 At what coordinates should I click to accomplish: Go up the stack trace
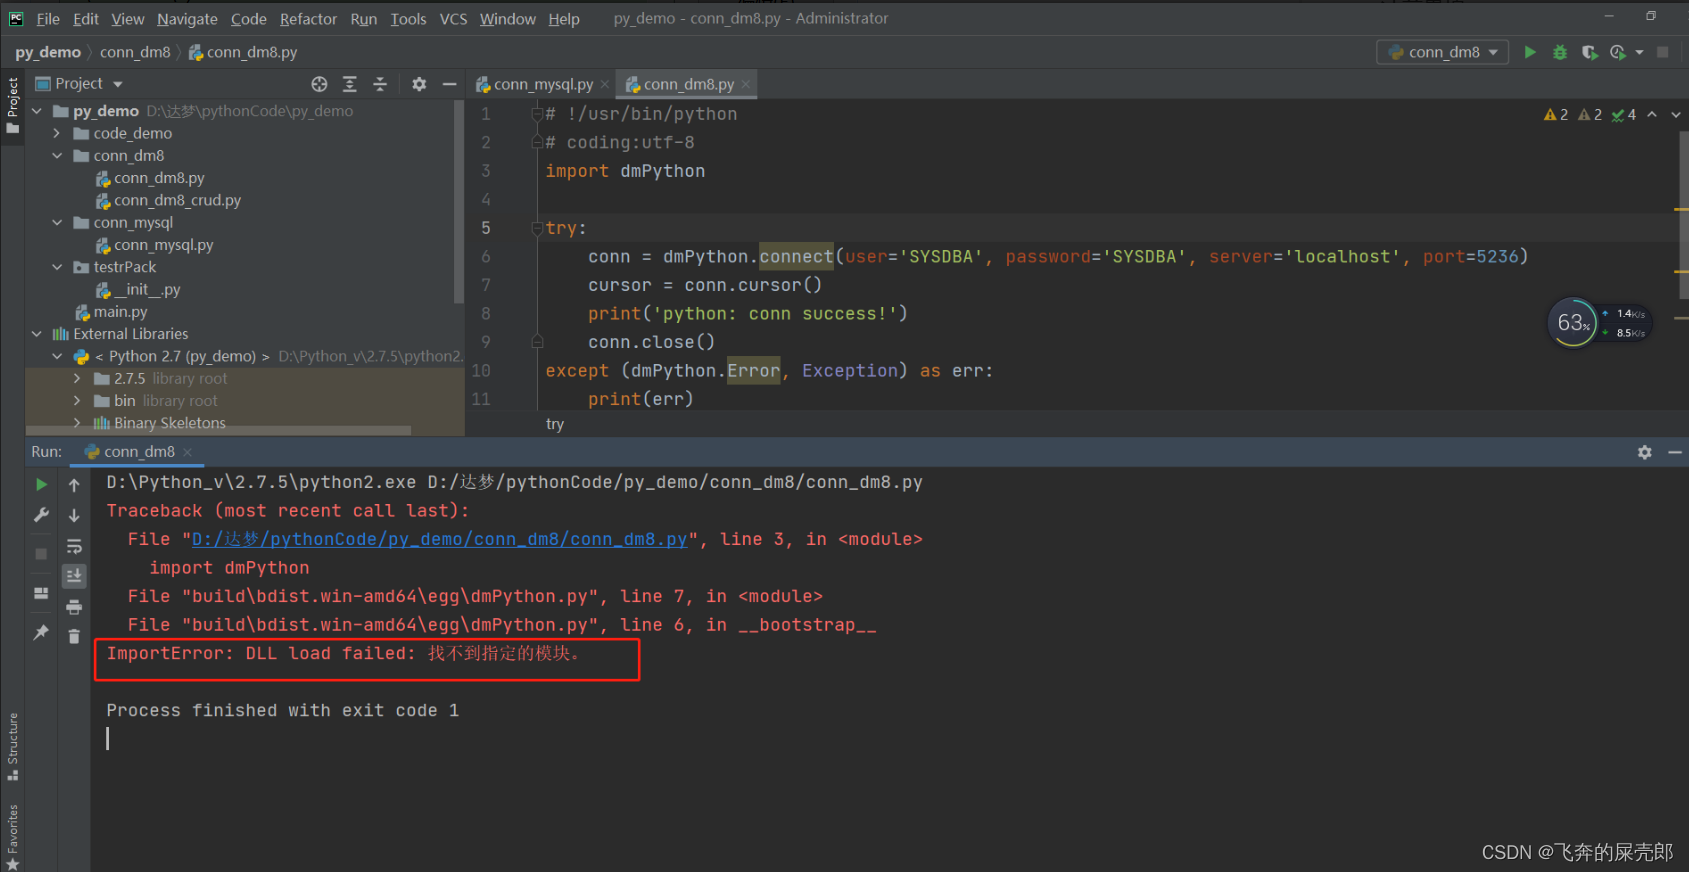(74, 484)
